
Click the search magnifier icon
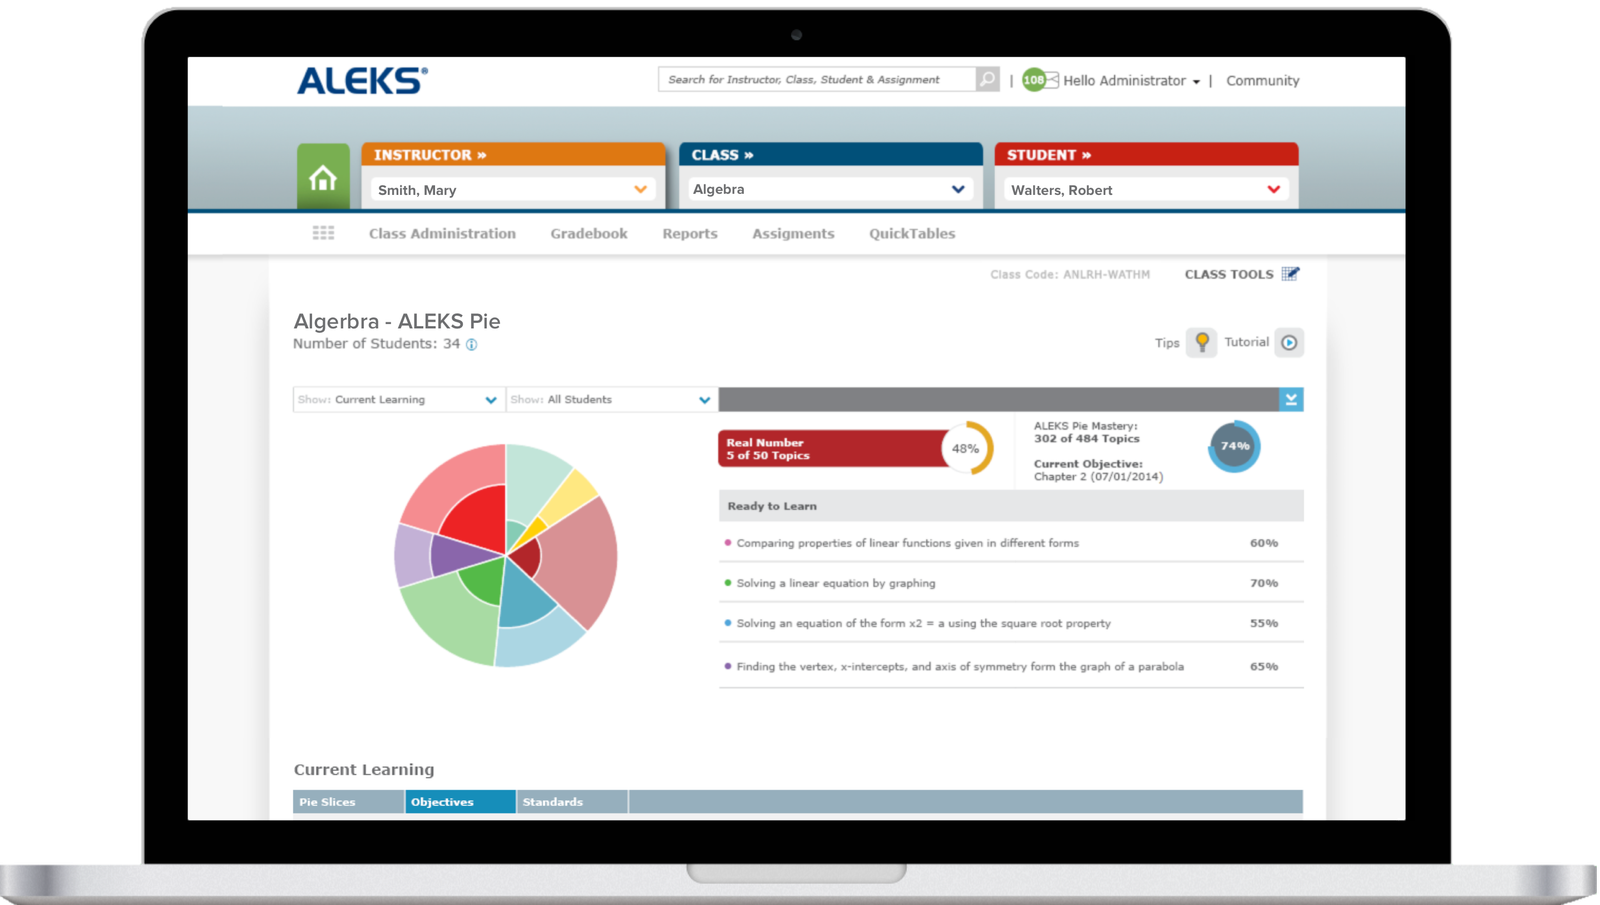987,79
